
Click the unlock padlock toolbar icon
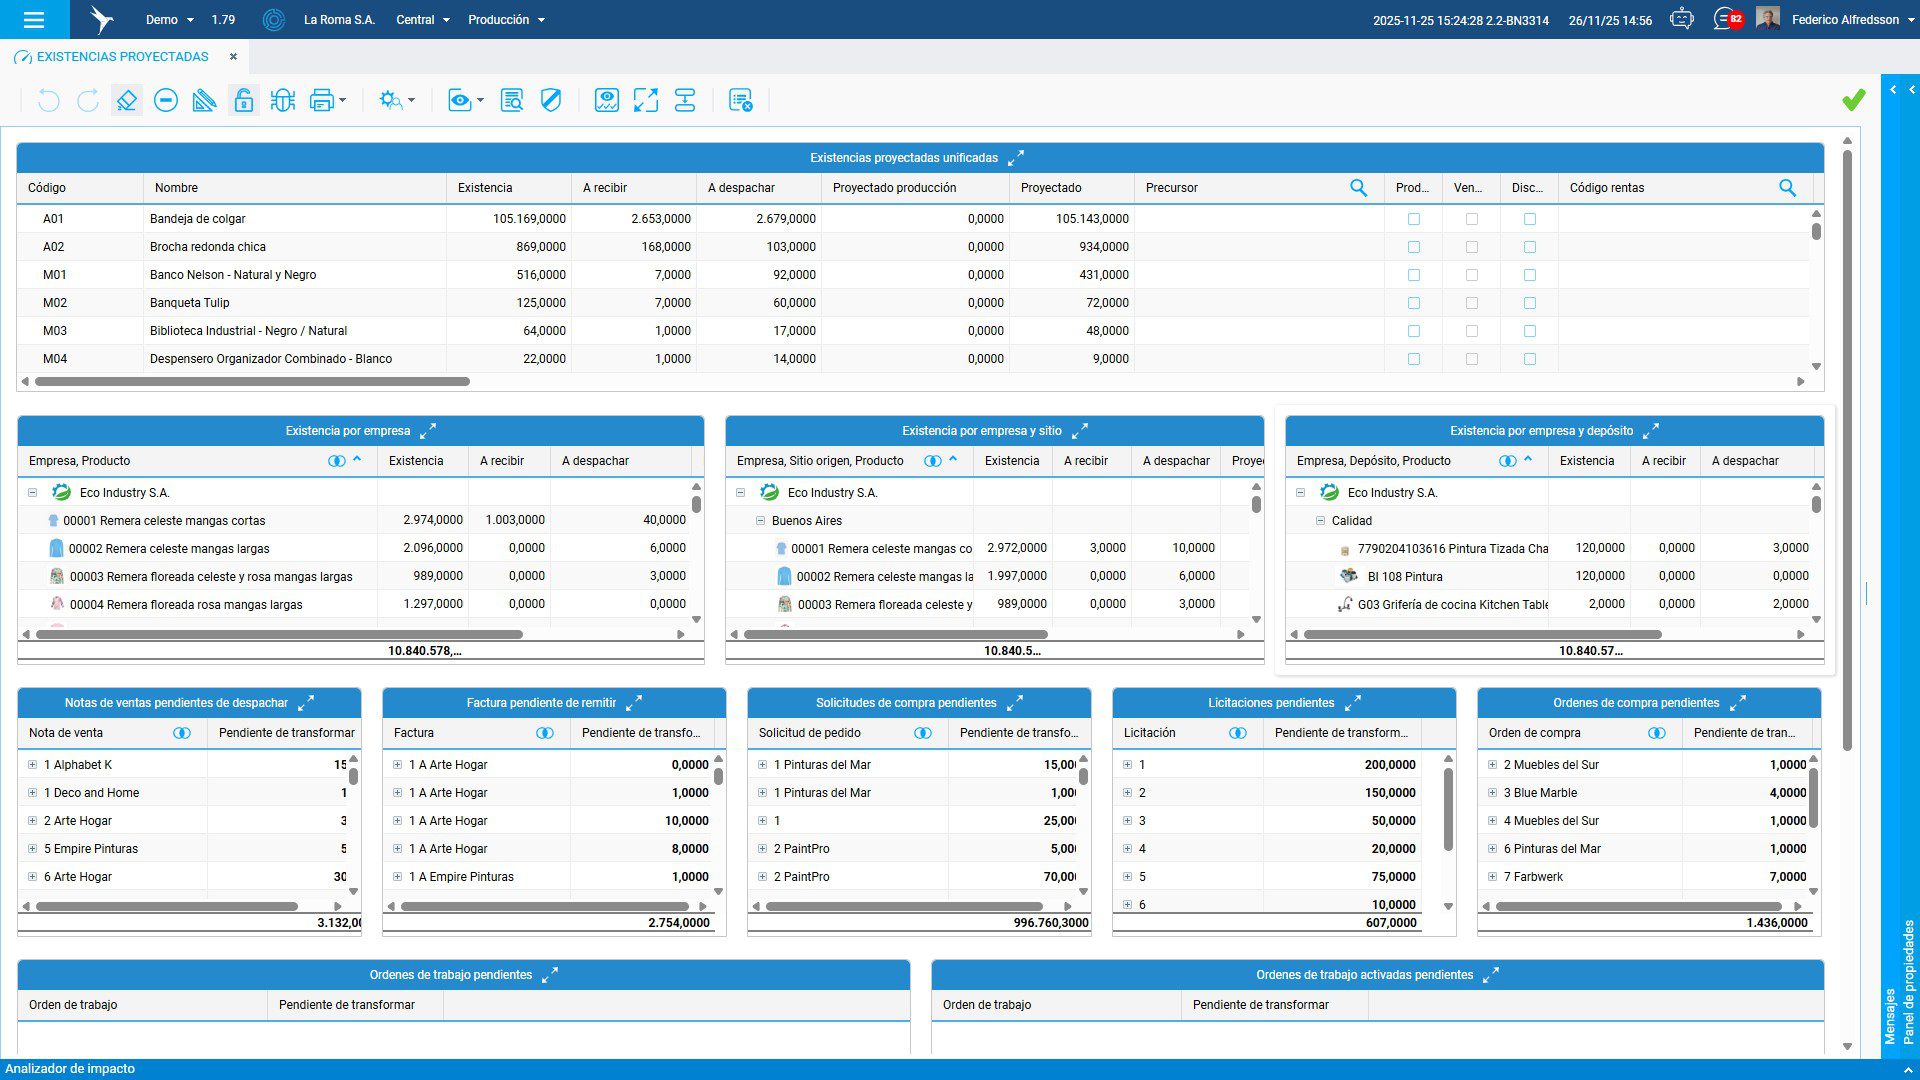pos(243,100)
